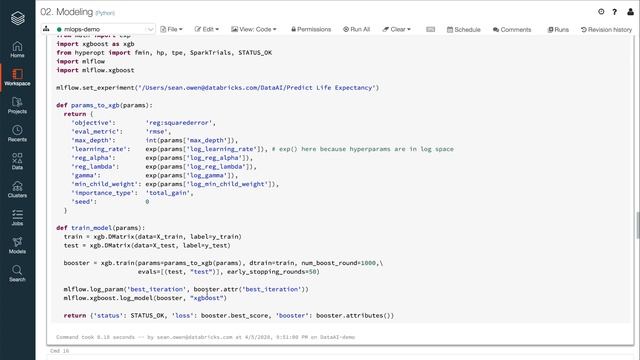Open Clusters in the sidebar
This screenshot has height=360, width=640.
[x=17, y=189]
